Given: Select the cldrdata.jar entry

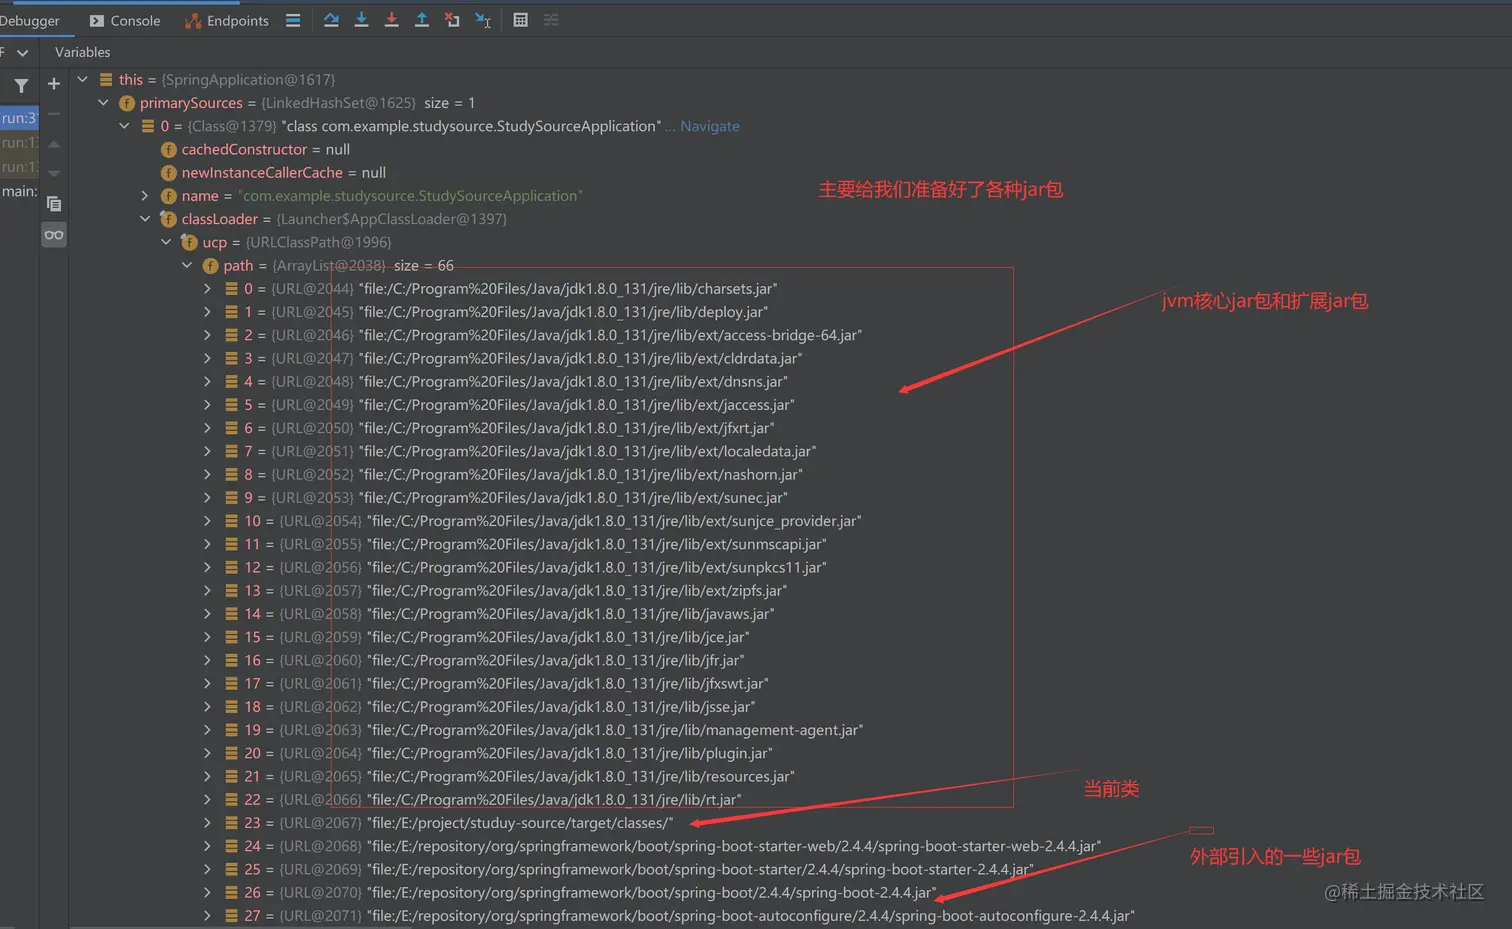Looking at the screenshot, I should tap(513, 358).
